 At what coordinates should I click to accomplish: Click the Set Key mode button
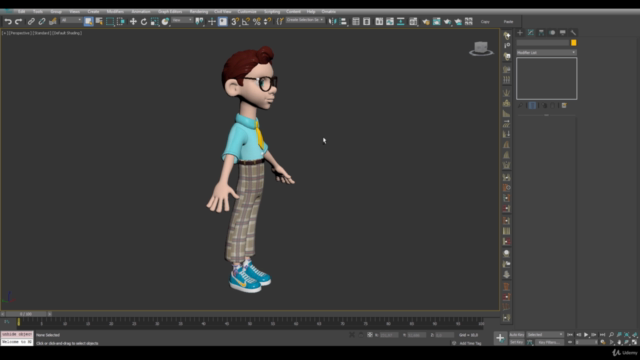click(517, 342)
